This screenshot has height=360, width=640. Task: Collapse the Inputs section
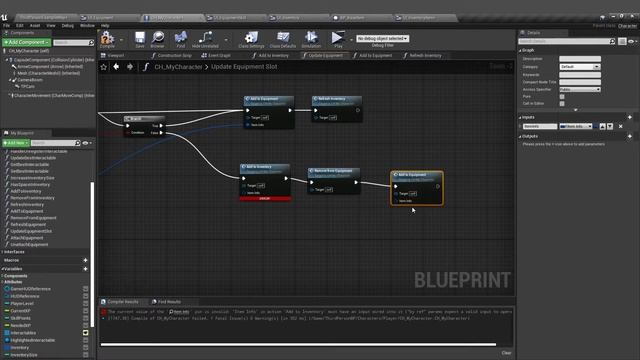click(x=520, y=118)
